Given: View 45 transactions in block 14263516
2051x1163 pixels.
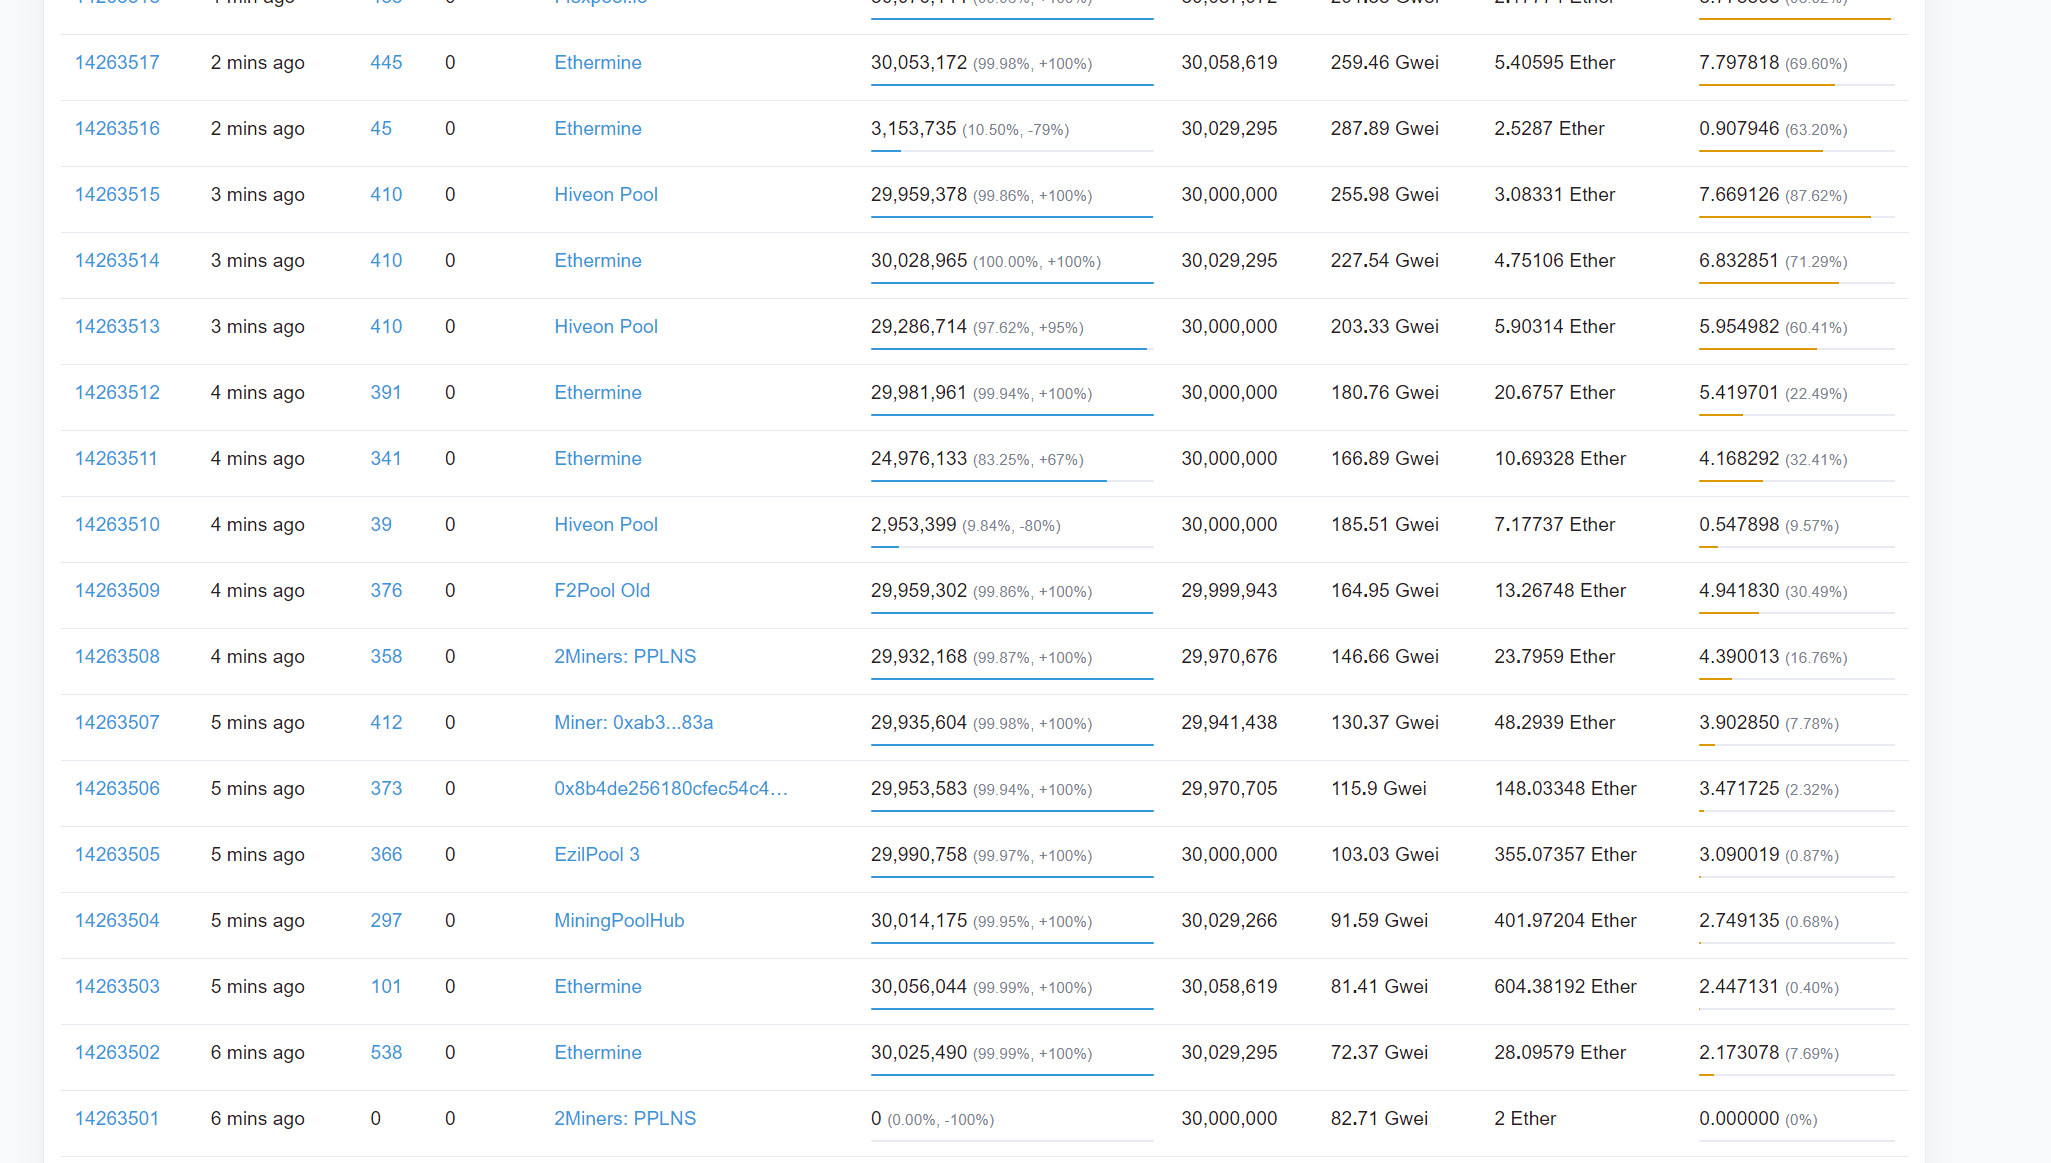Looking at the screenshot, I should pyautogui.click(x=381, y=129).
